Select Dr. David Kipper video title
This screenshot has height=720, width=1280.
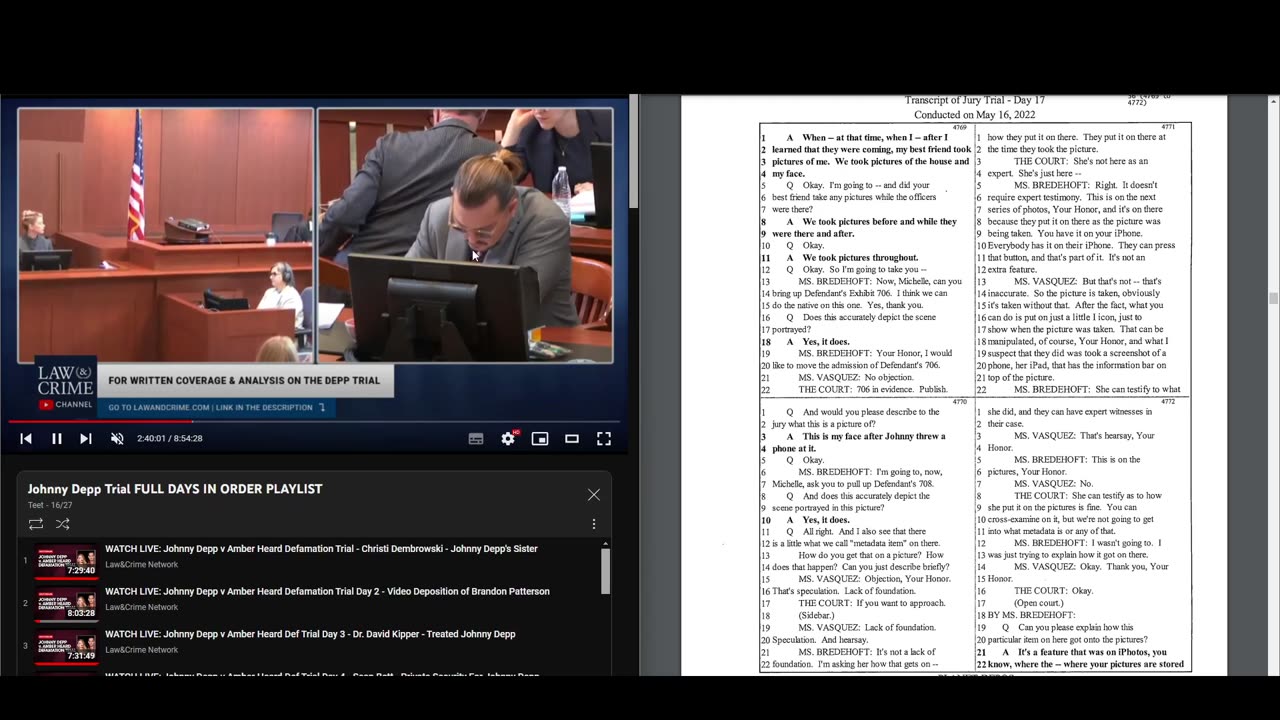tap(310, 635)
